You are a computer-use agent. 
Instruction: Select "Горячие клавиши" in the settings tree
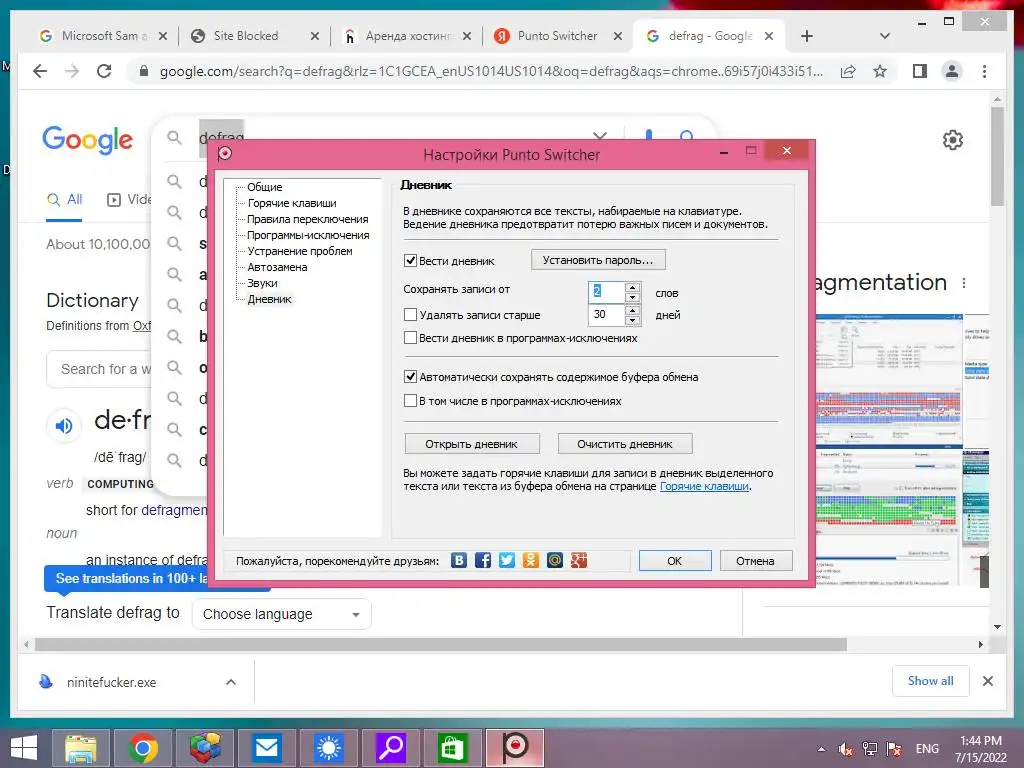click(x=292, y=203)
